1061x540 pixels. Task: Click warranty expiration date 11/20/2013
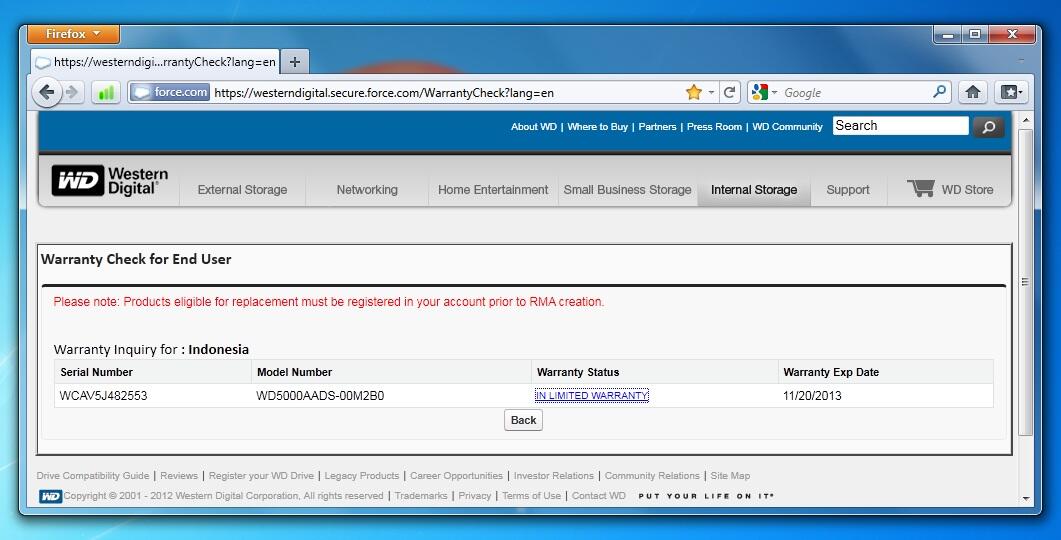[x=812, y=396]
